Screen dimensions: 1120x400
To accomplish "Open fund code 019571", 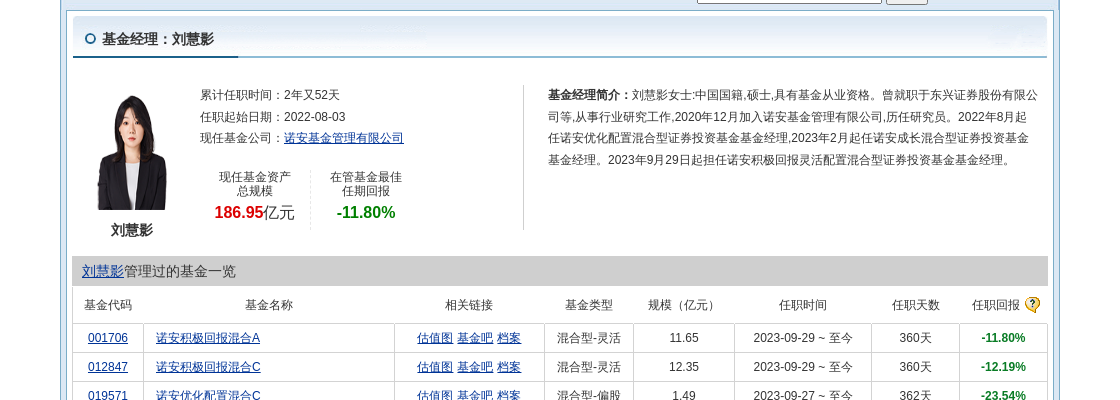I will click(108, 395).
